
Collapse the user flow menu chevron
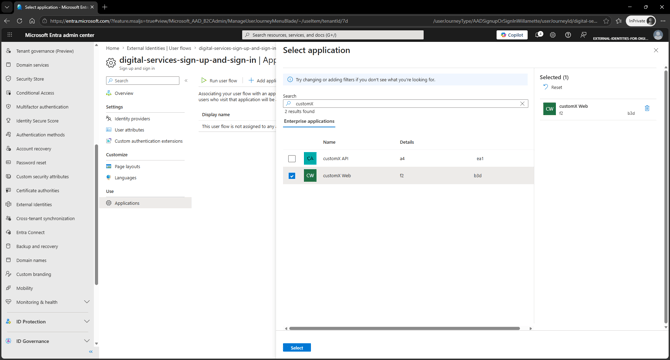(186, 81)
